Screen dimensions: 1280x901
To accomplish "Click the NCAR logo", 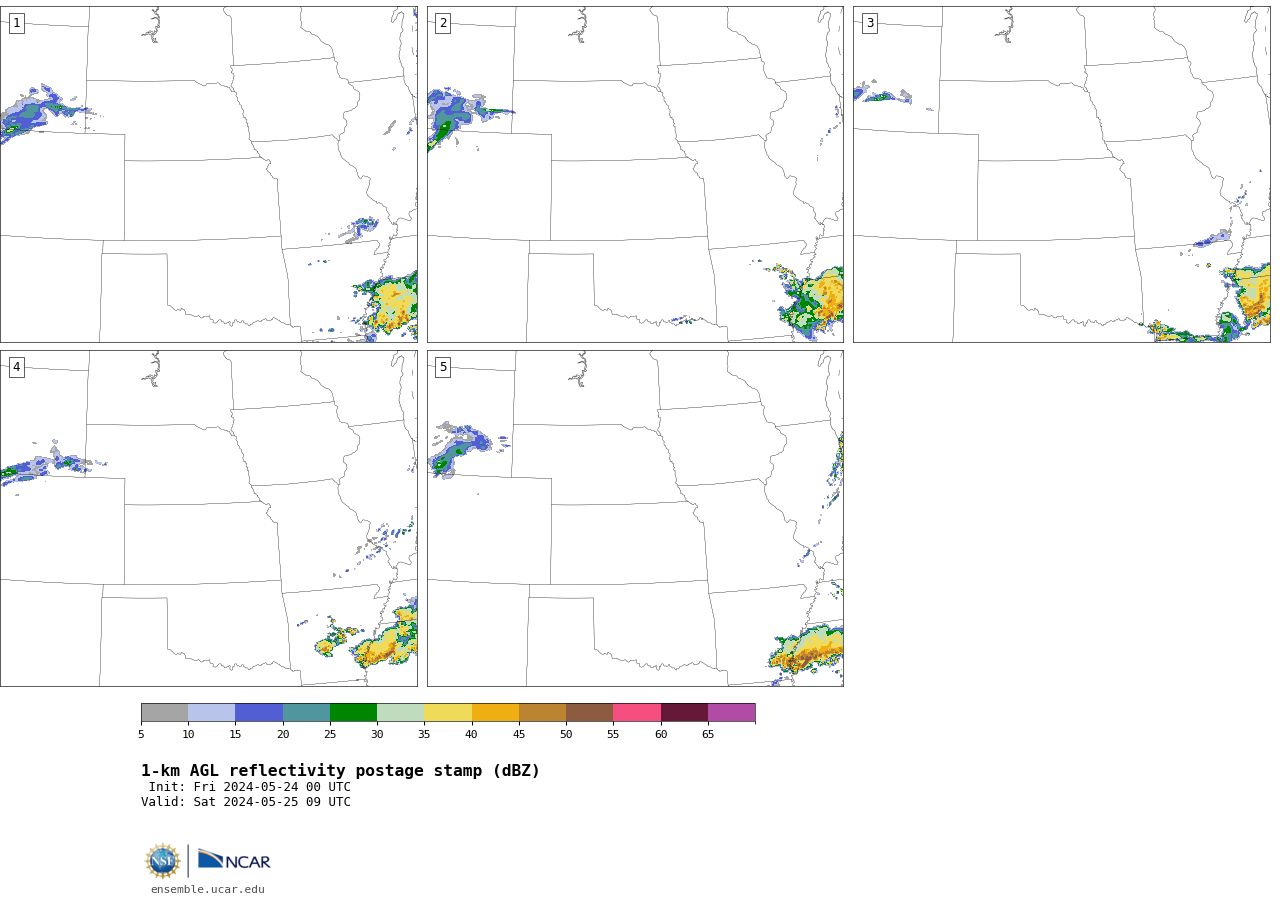I will click(x=234, y=860).
